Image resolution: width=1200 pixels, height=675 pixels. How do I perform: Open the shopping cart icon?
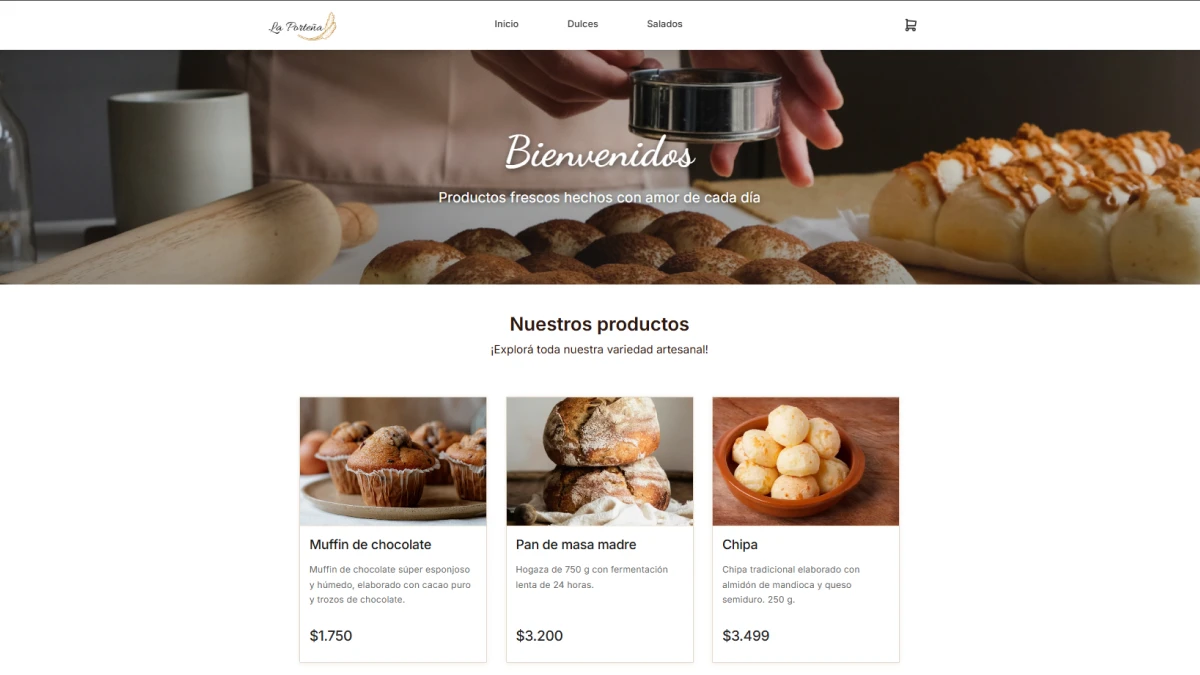pos(910,25)
